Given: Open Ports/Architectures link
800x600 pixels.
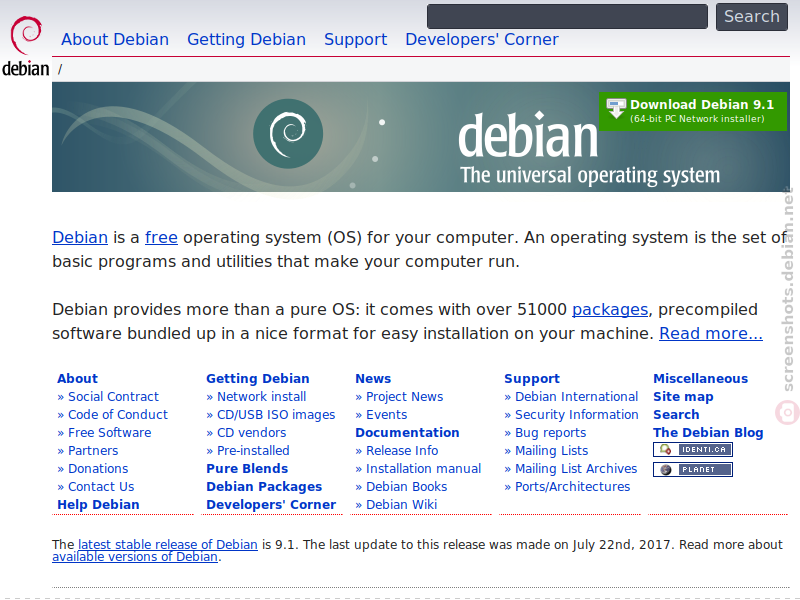Looking at the screenshot, I should [x=572, y=487].
